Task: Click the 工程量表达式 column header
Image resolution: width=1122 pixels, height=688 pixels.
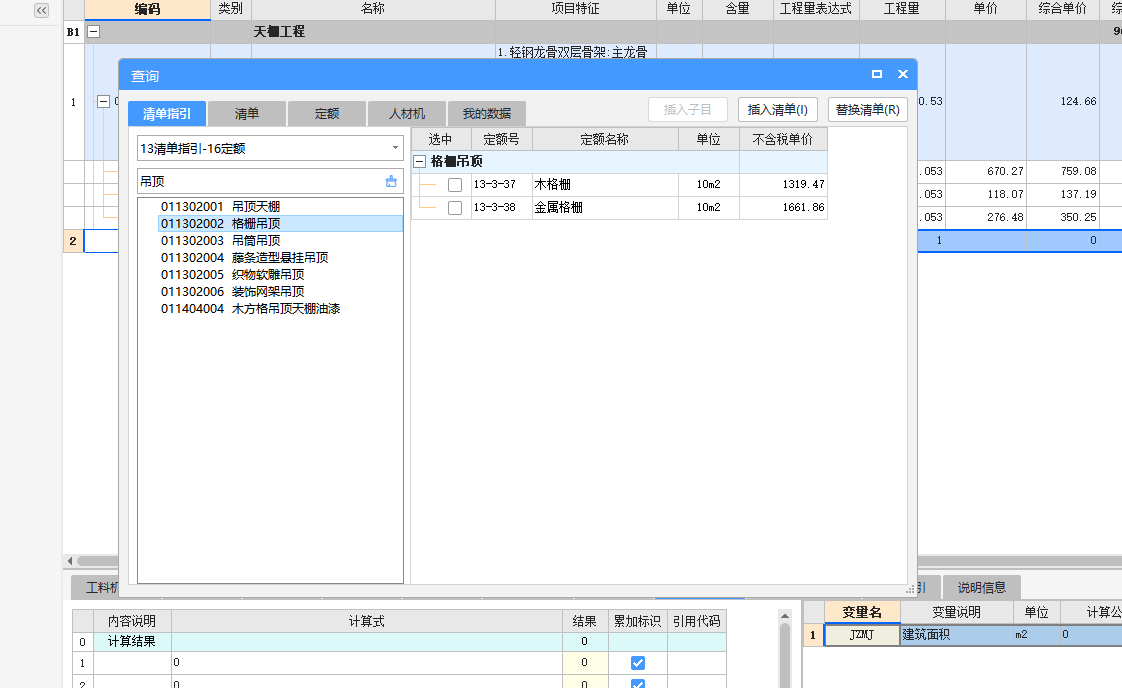Action: pos(816,9)
